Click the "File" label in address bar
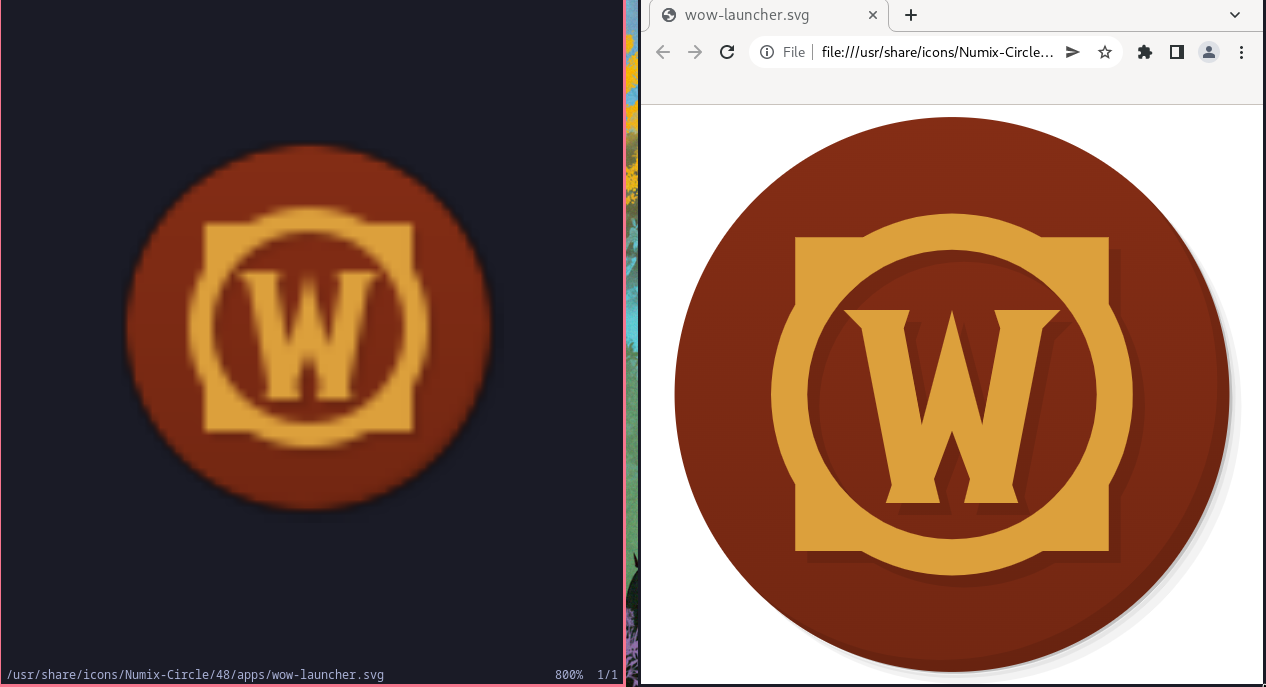 pyautogui.click(x=794, y=52)
